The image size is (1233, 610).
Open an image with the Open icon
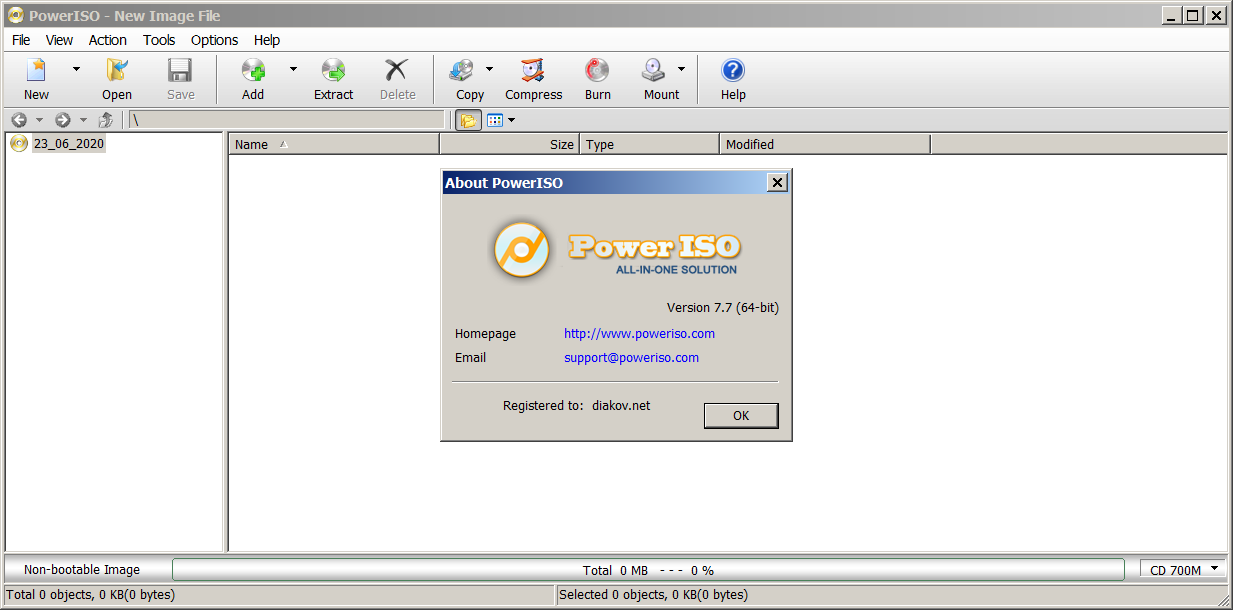click(x=117, y=70)
